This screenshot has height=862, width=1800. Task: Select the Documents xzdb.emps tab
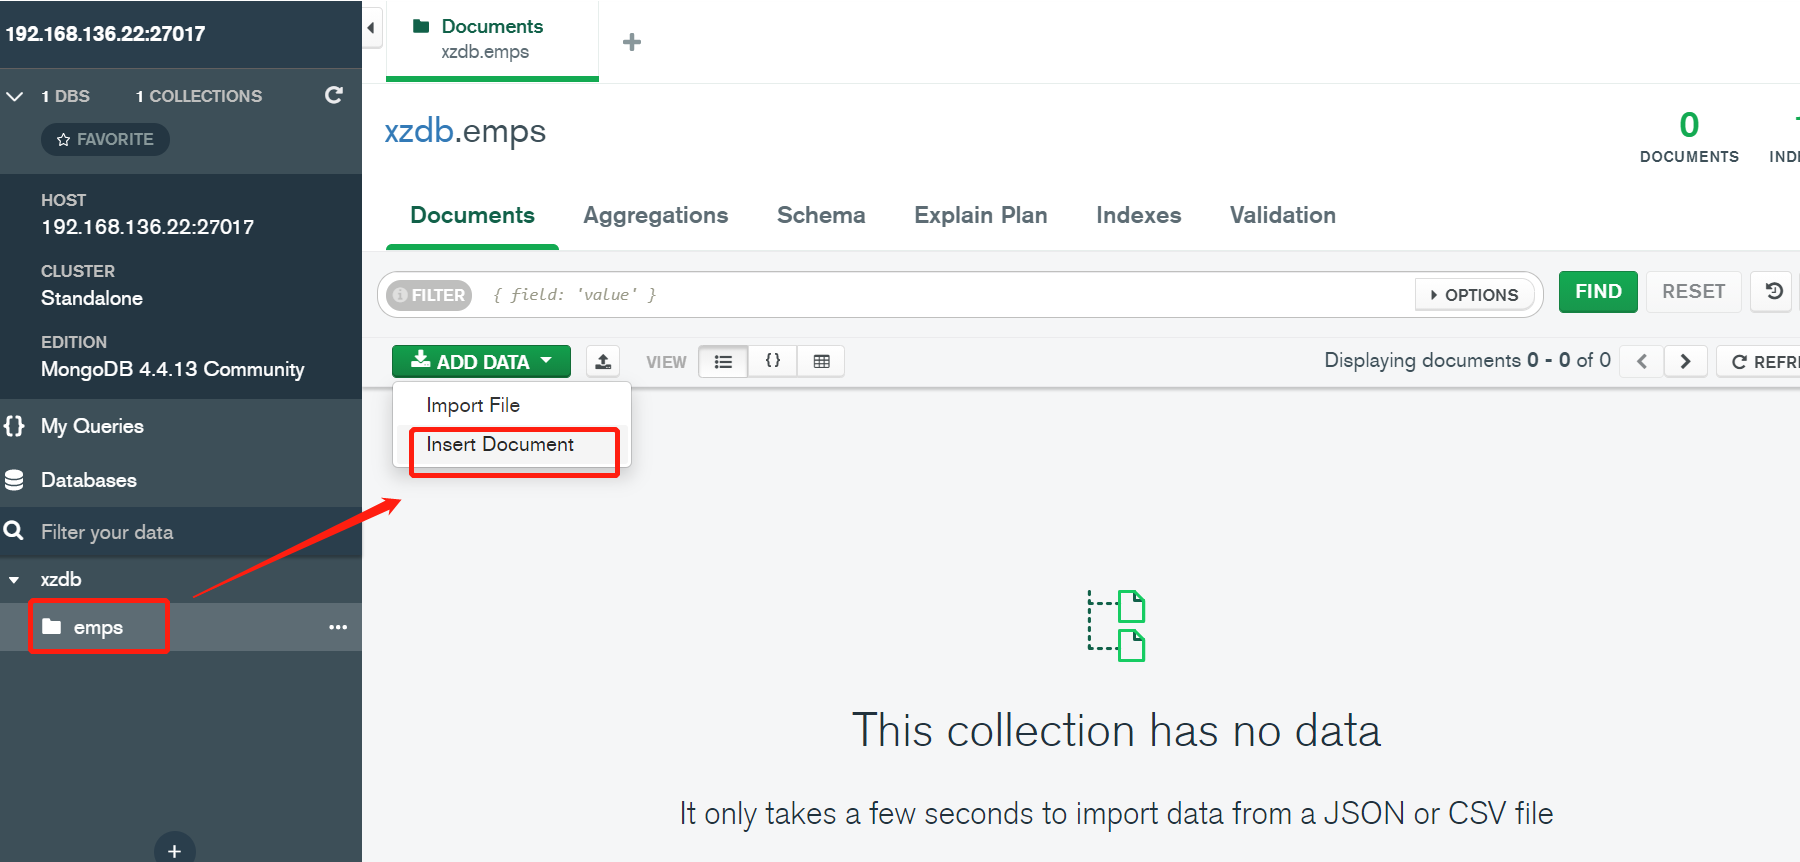point(492,40)
